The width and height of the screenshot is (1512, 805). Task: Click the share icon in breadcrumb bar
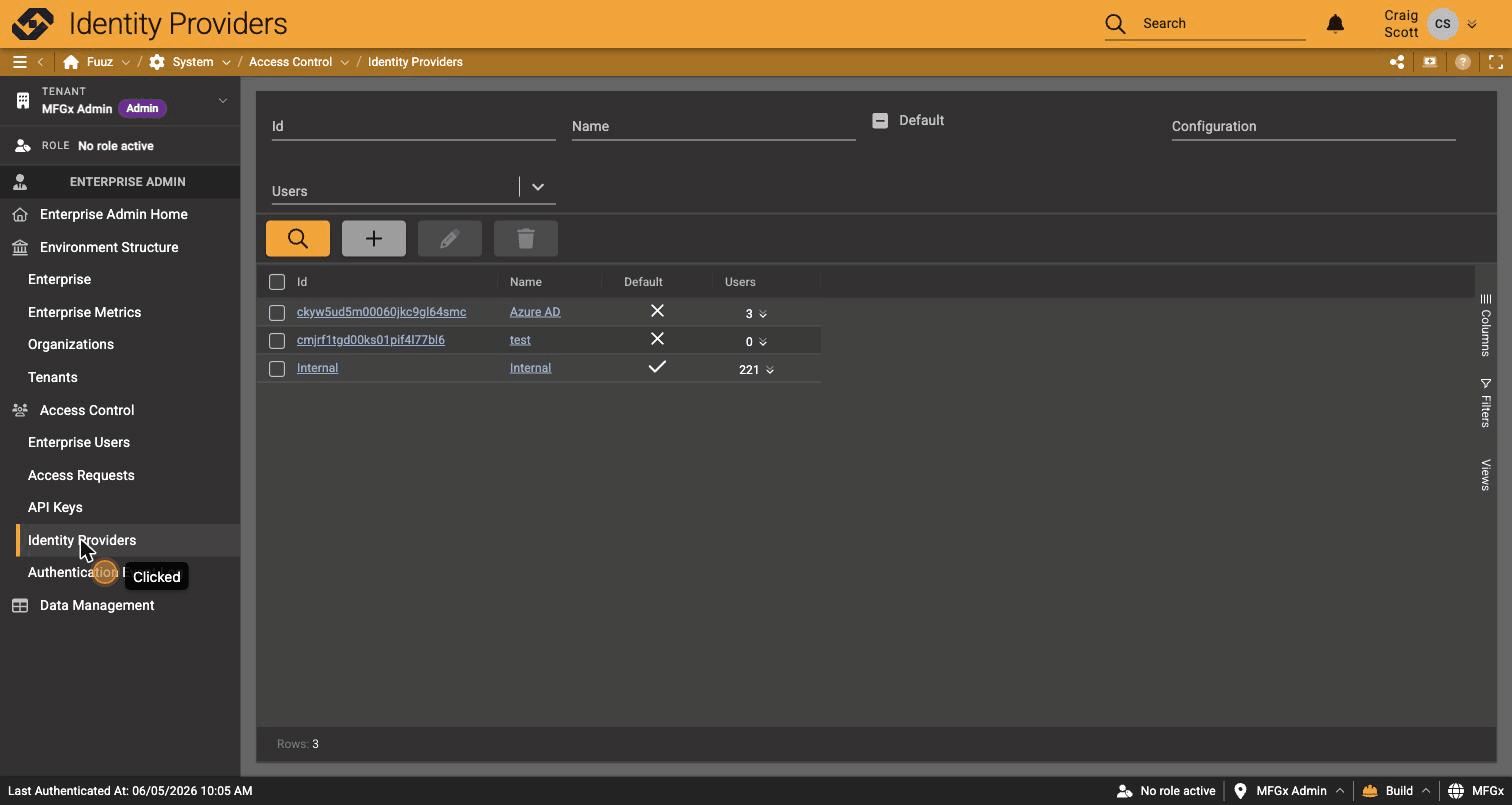[1397, 62]
